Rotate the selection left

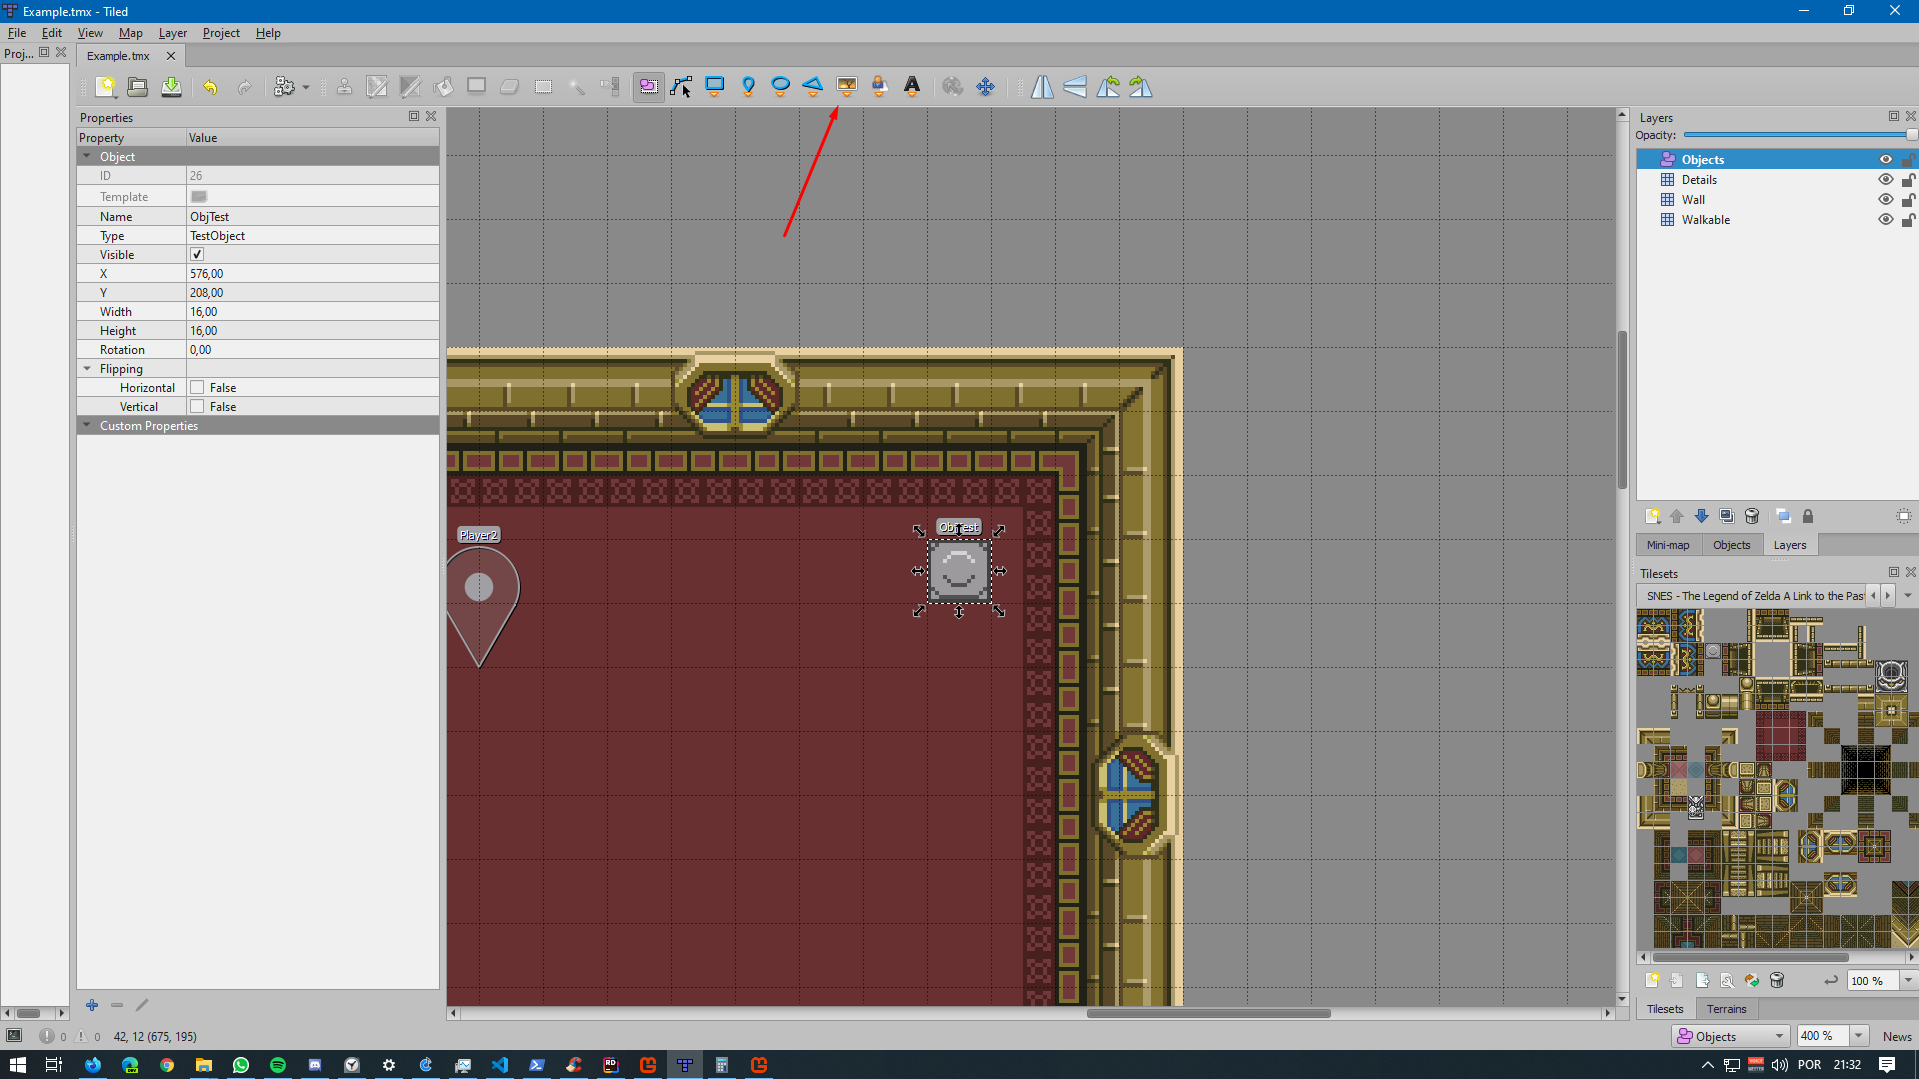tap(1108, 87)
